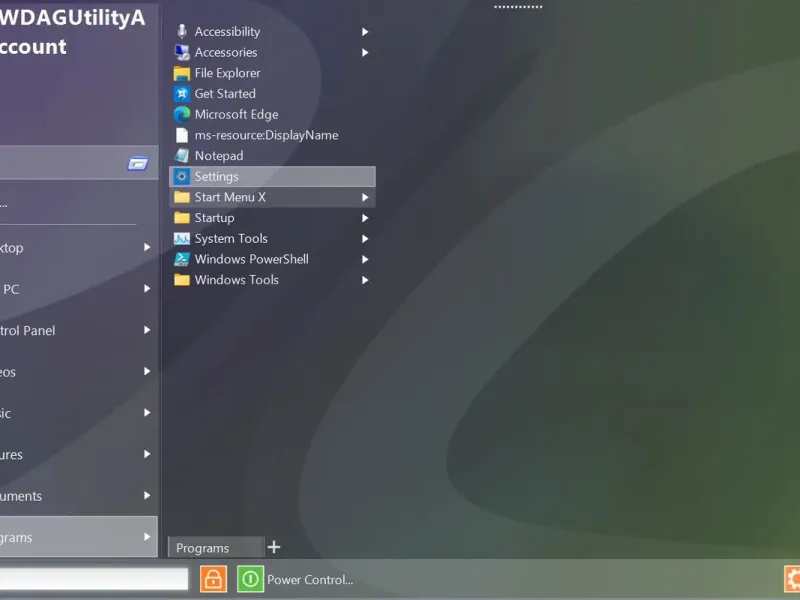Select the Settings entry in programs list
The image size is (800, 600).
coord(272,177)
